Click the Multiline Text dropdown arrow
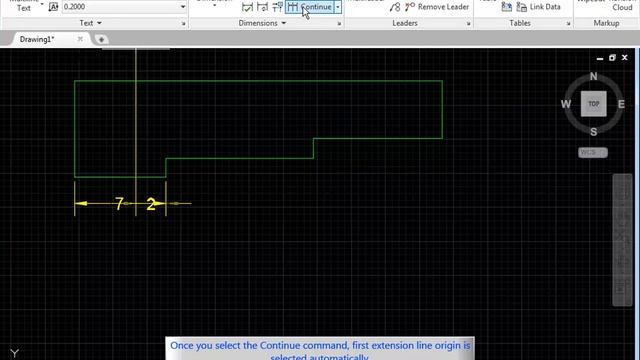 pos(42,4)
